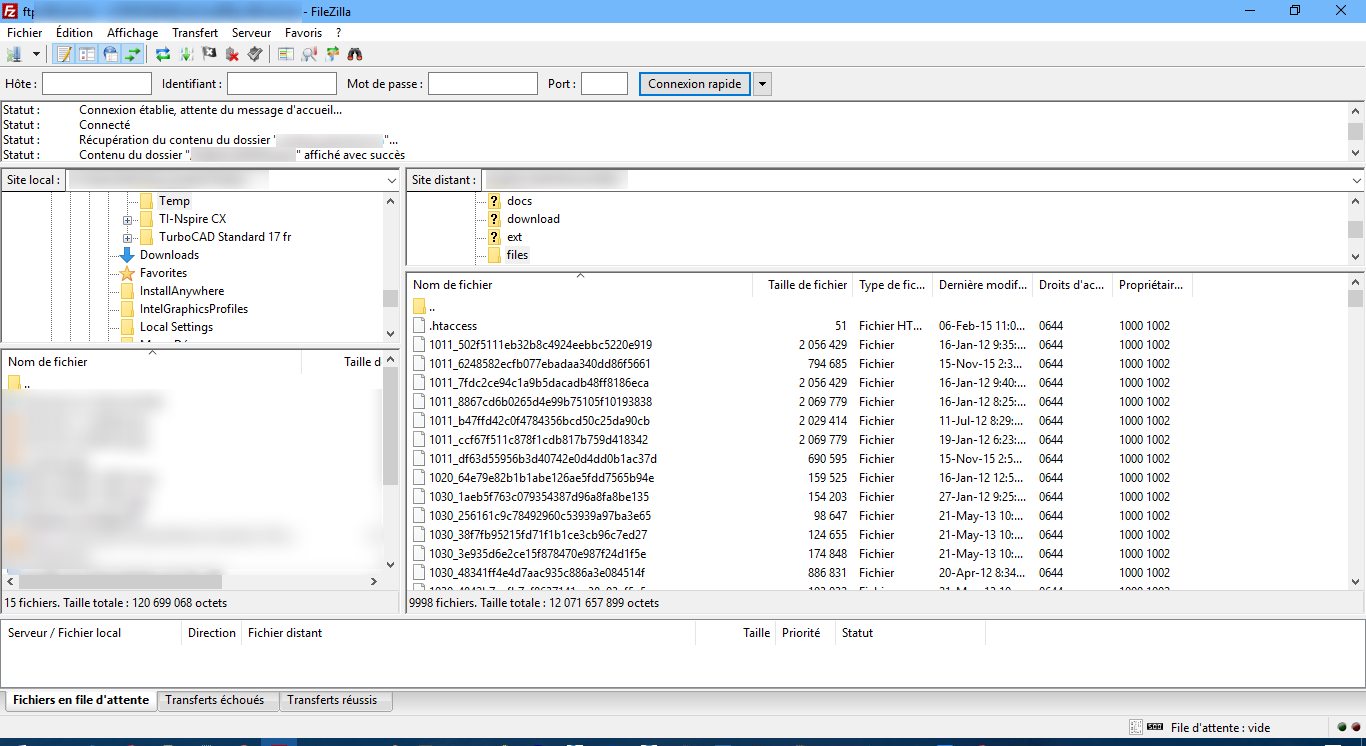Click the Connexion rapide button

tap(694, 84)
